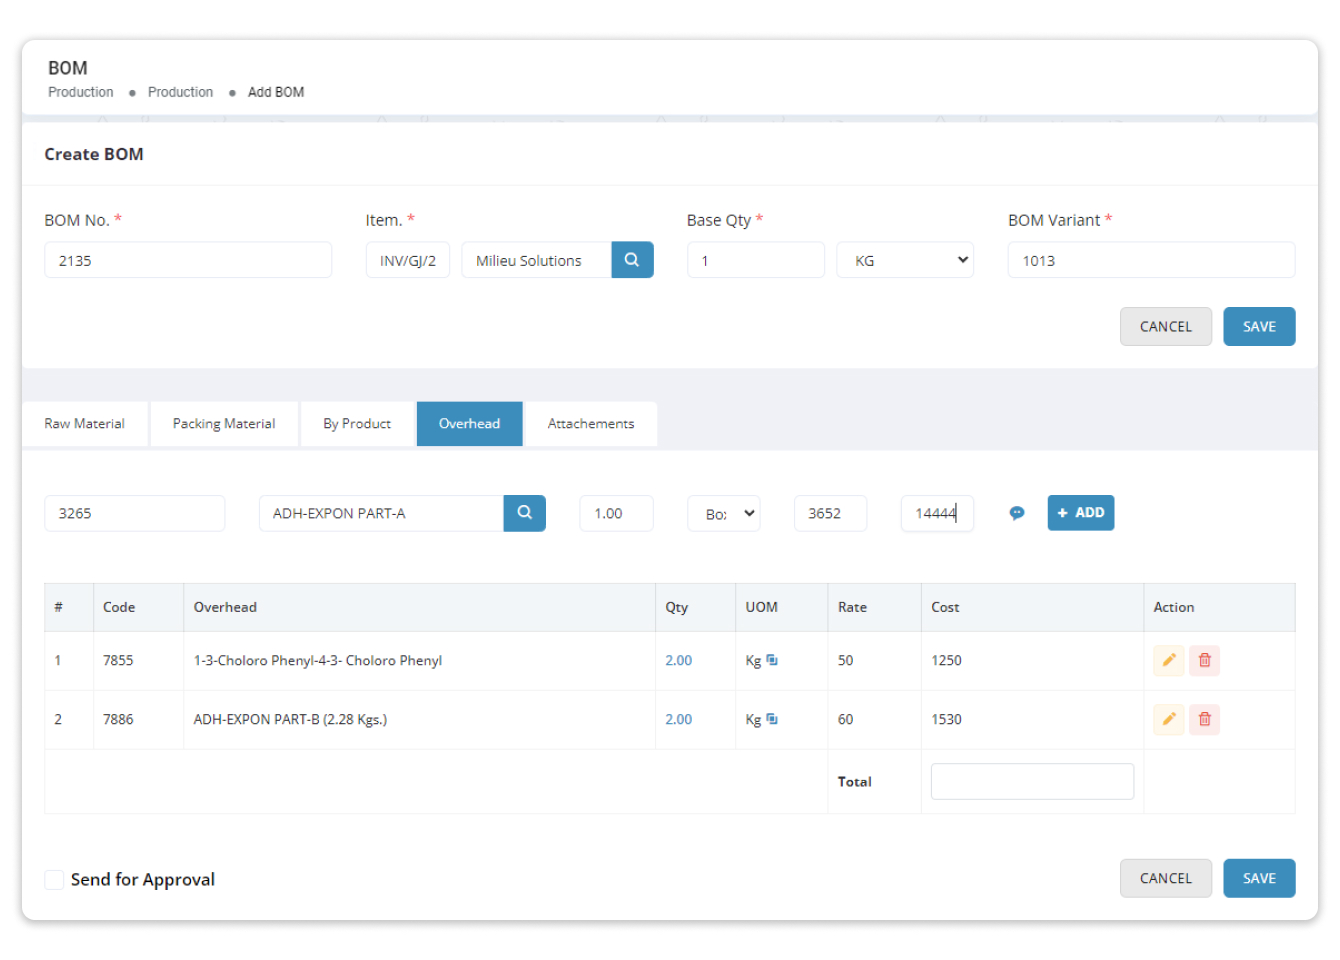Click the bottom SAVE button
Image resolution: width=1340 pixels, height=960 pixels.
tap(1259, 878)
